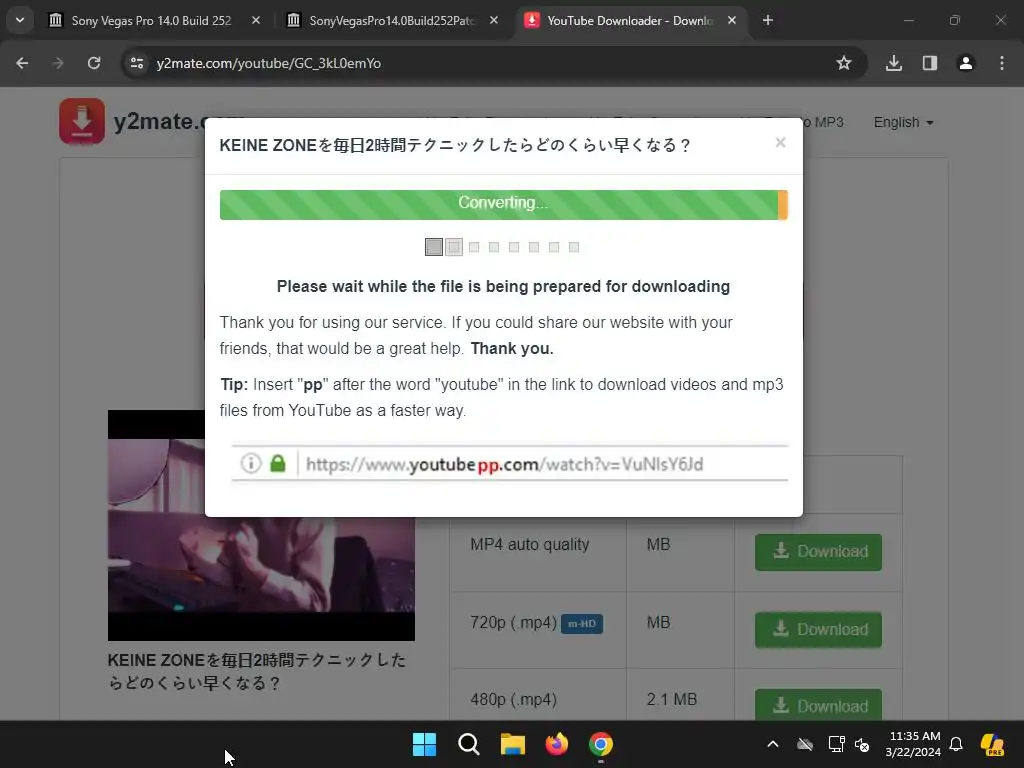Expand the hidden system tray icons chevron

tap(773, 744)
